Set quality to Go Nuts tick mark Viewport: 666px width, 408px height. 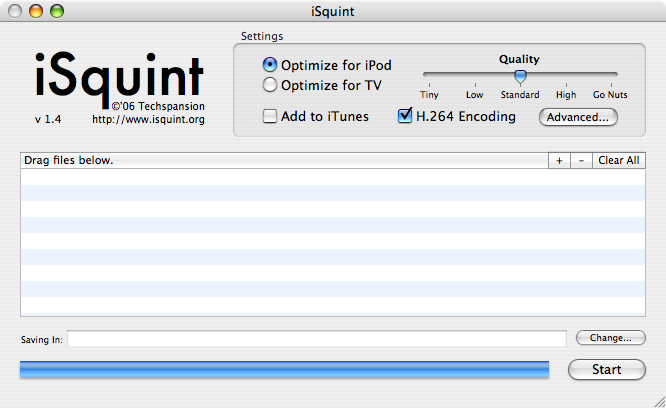click(611, 85)
